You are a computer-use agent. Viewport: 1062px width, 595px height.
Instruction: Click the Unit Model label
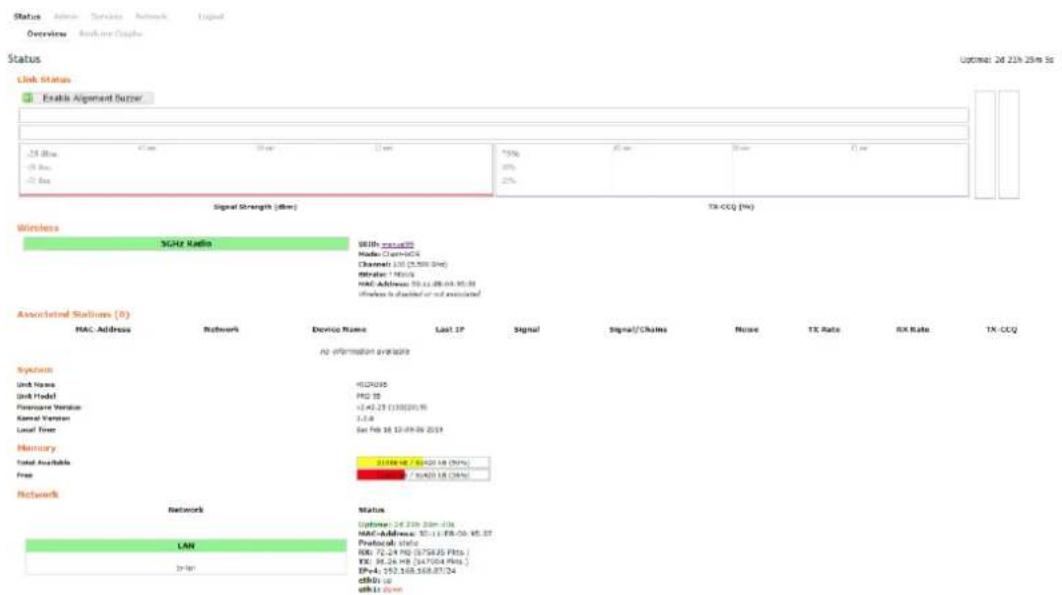[x=37, y=396]
